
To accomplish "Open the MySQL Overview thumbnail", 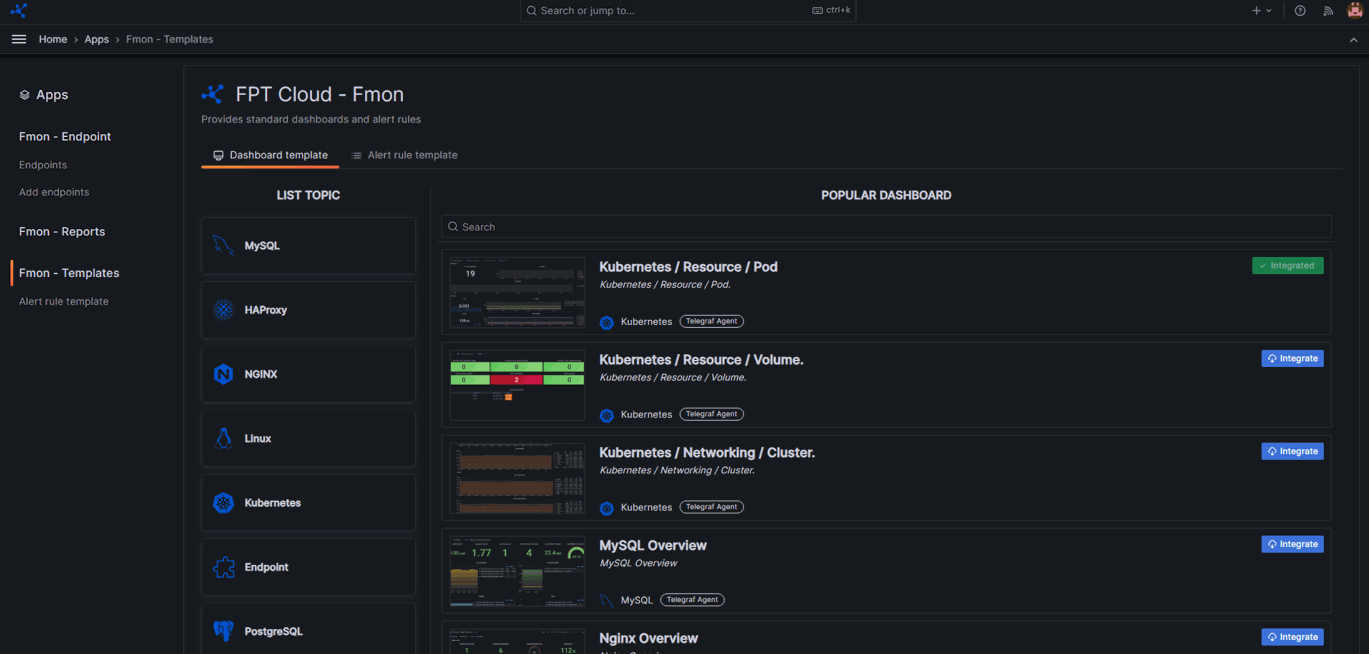I will [x=517, y=572].
